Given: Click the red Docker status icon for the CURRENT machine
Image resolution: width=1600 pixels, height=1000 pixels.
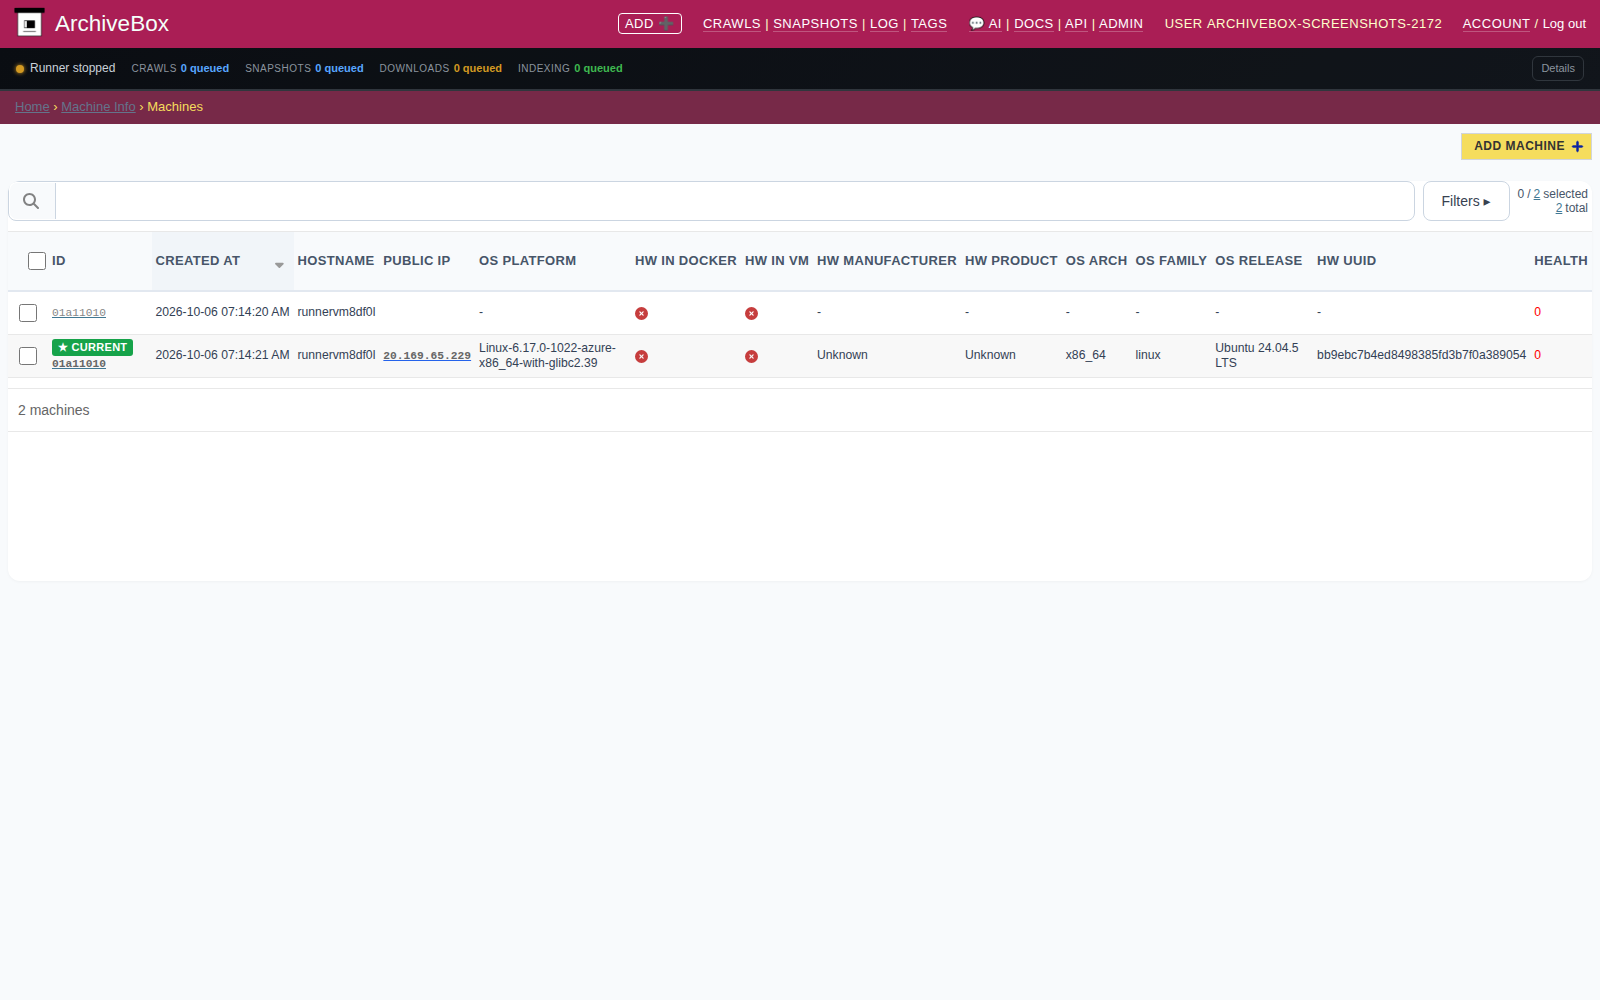Looking at the screenshot, I should 641,356.
